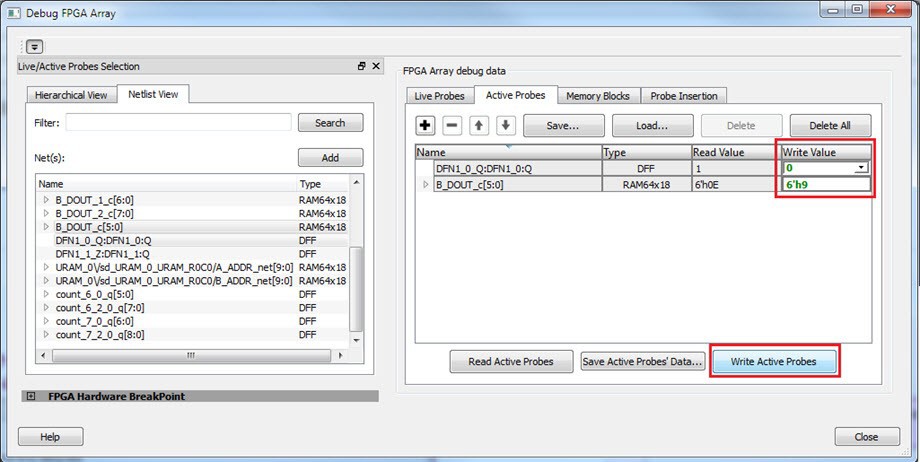Image resolution: width=920 pixels, height=462 pixels.
Task: Click the Filter text field
Action: point(178,123)
